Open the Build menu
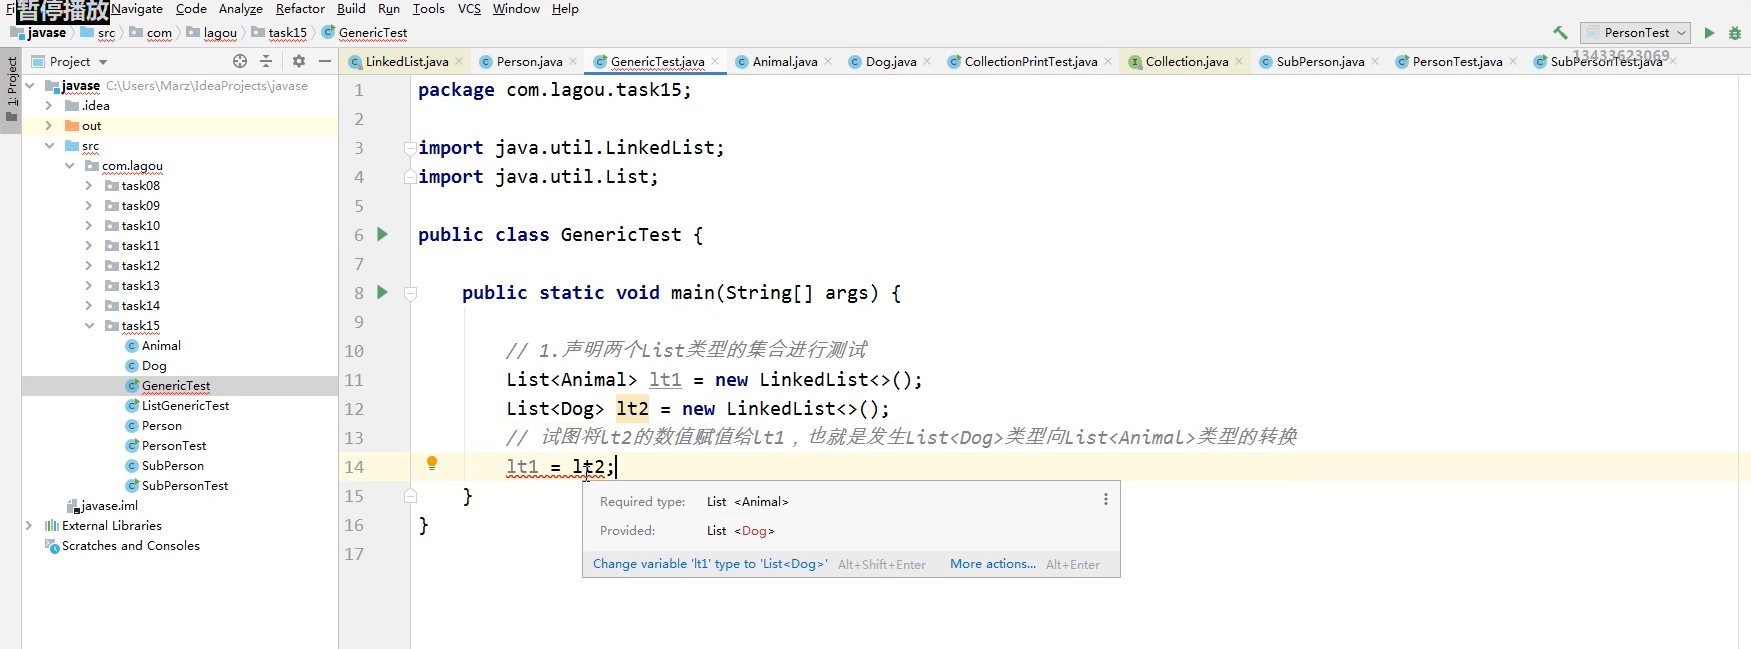This screenshot has width=1751, height=649. [351, 9]
